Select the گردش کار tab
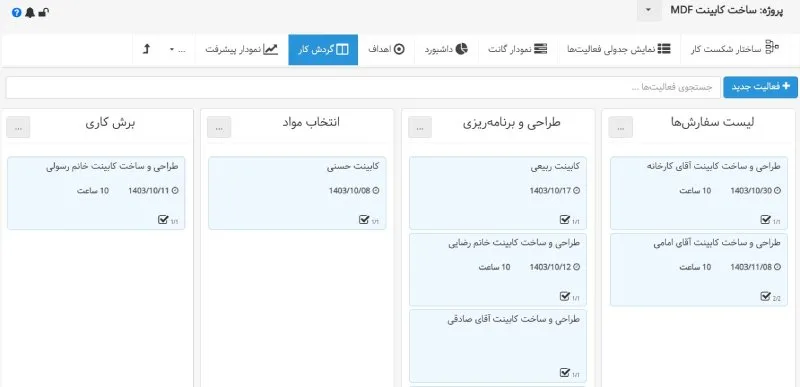Image resolution: width=800 pixels, height=387 pixels. pos(323,49)
